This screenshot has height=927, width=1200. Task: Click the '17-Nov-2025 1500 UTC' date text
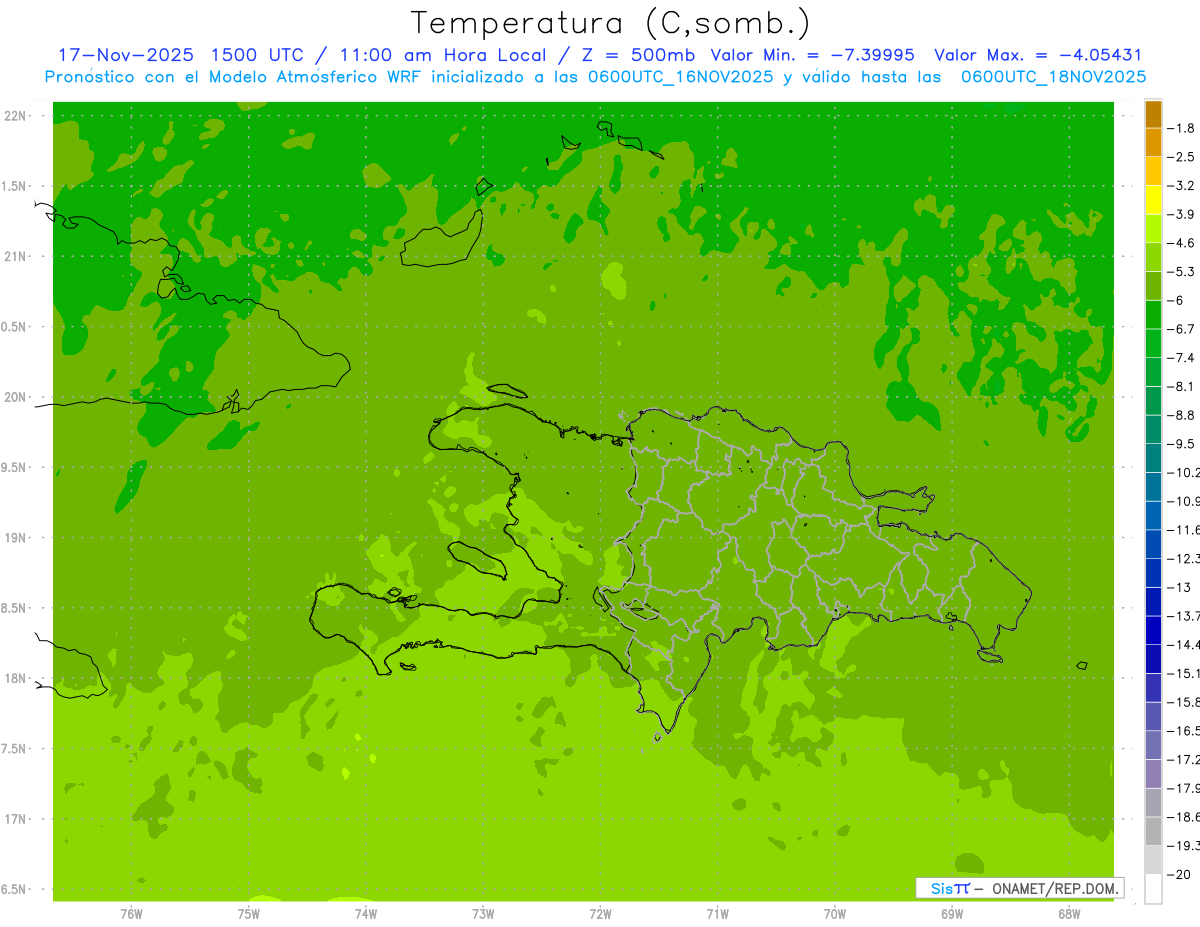[181, 55]
